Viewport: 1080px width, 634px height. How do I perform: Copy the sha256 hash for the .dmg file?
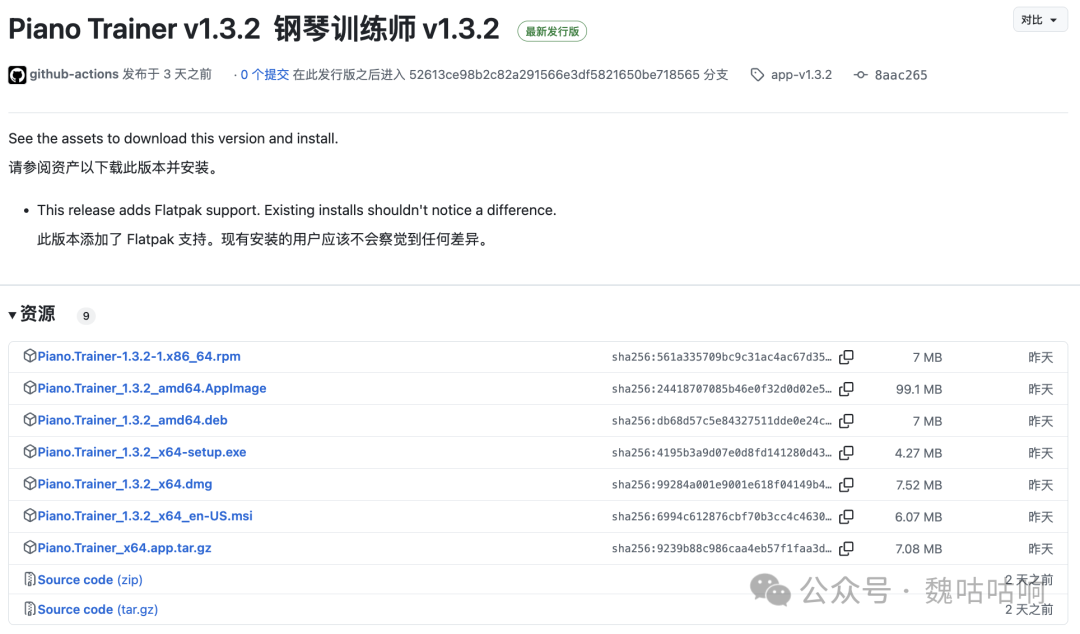coord(847,484)
